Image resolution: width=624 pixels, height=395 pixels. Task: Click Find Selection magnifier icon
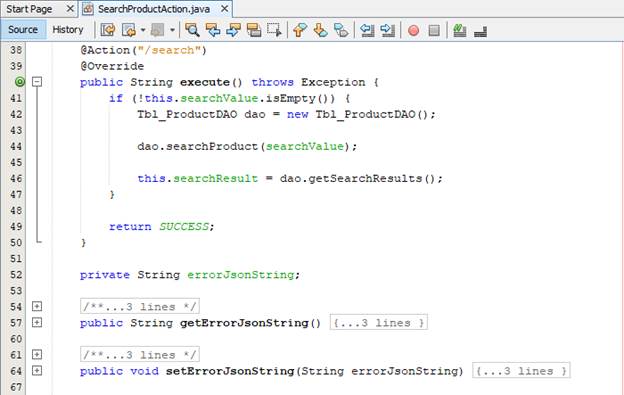[x=192, y=30]
